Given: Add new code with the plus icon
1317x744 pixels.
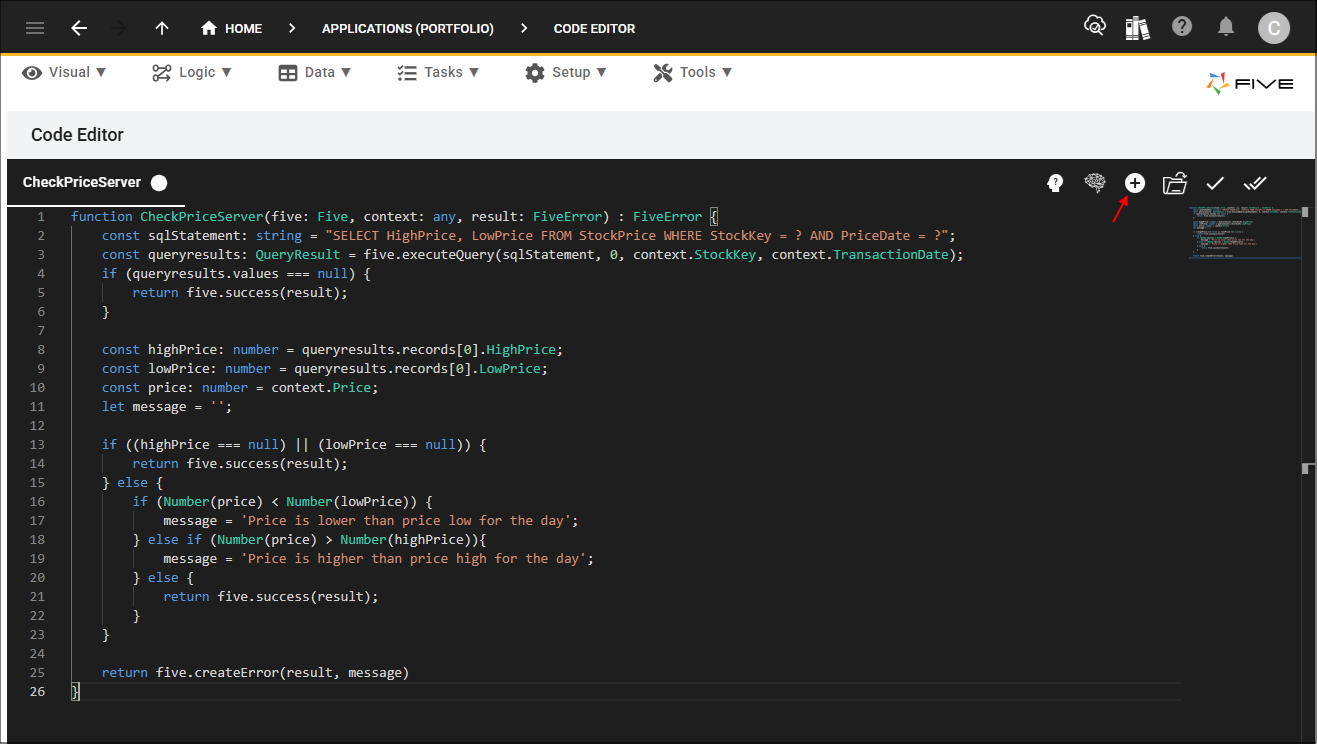Looking at the screenshot, I should (x=1134, y=183).
